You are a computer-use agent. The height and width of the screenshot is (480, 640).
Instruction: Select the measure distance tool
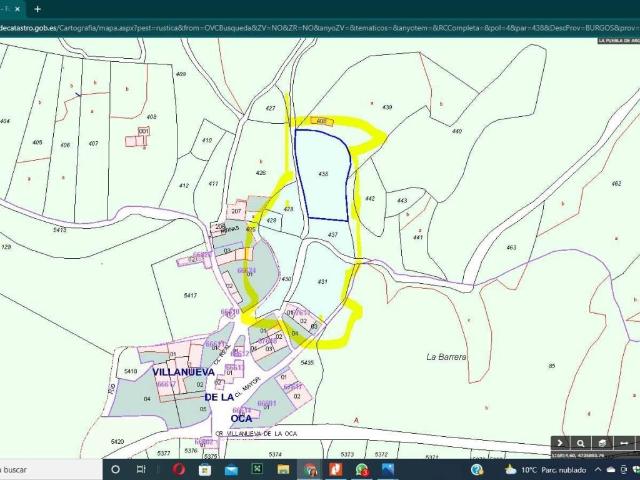tap(624, 443)
